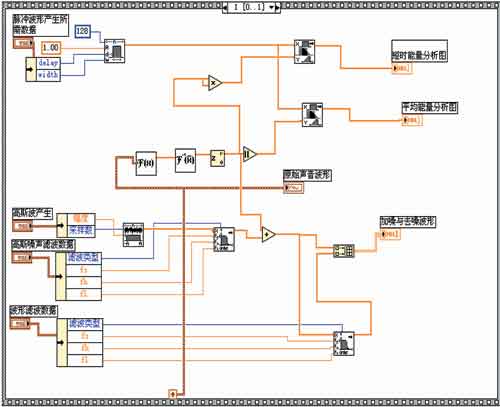
Task: Select fh in the 波形滤波数据 unbundle
Action: pyautogui.click(x=85, y=348)
